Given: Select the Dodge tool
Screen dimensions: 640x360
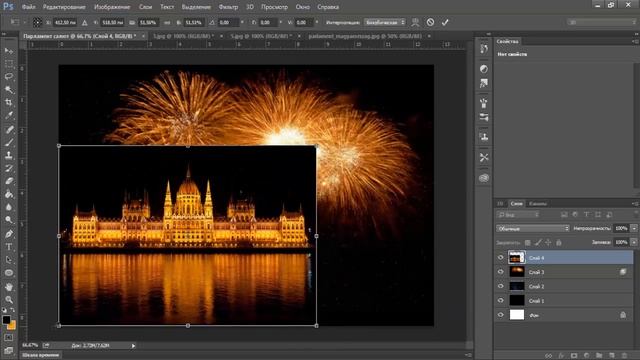Looking at the screenshot, I should click(x=9, y=220).
